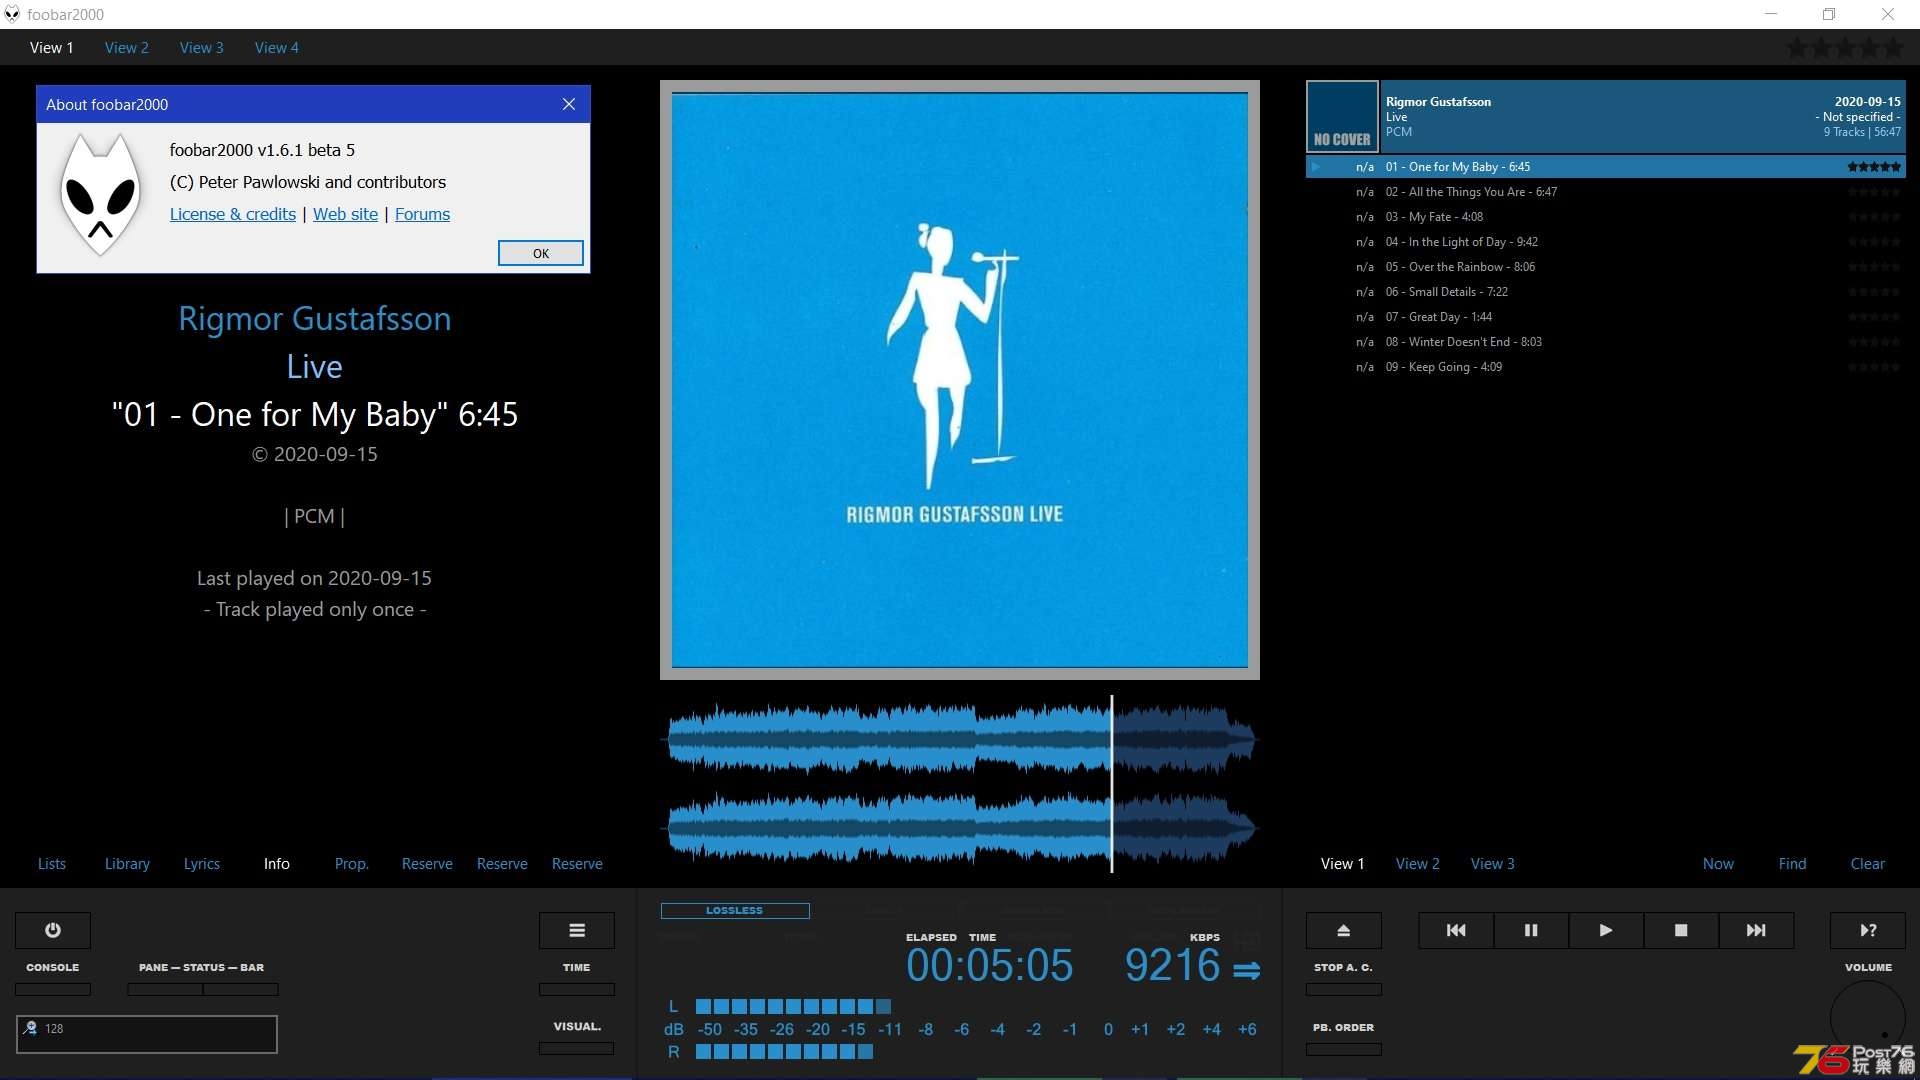The image size is (1920, 1080).
Task: Toggle the Console indicator button
Action: [x=53, y=989]
